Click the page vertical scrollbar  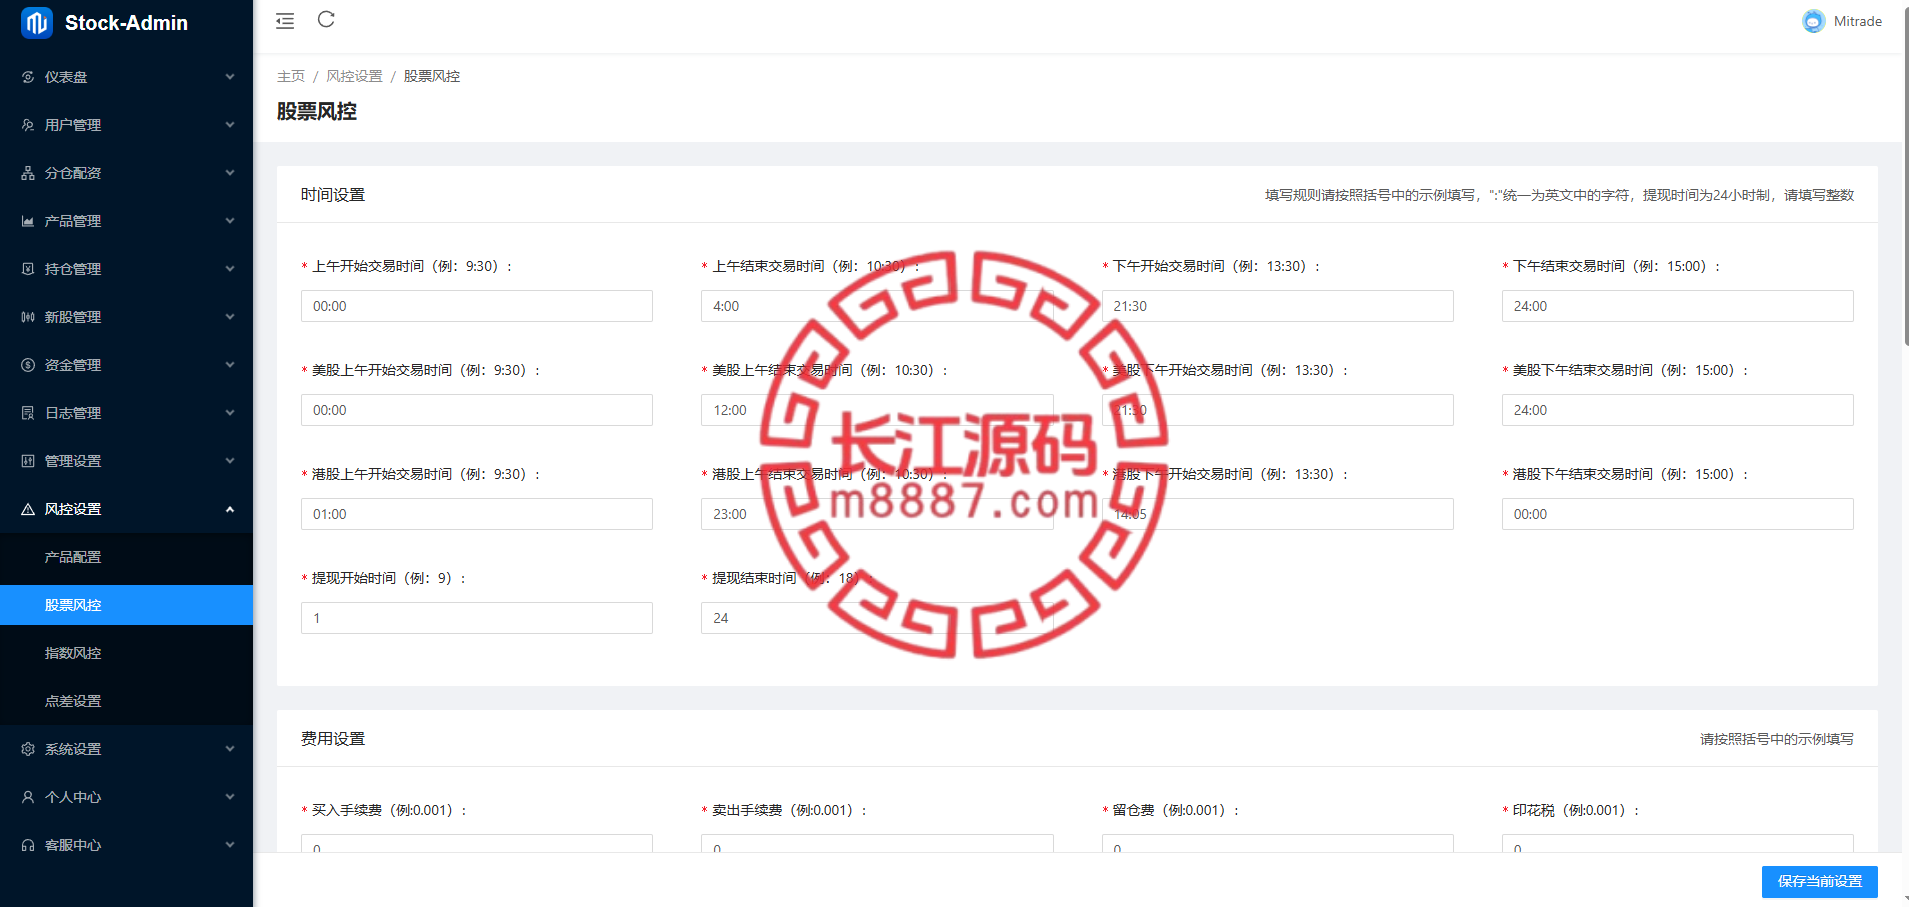tap(1905, 175)
